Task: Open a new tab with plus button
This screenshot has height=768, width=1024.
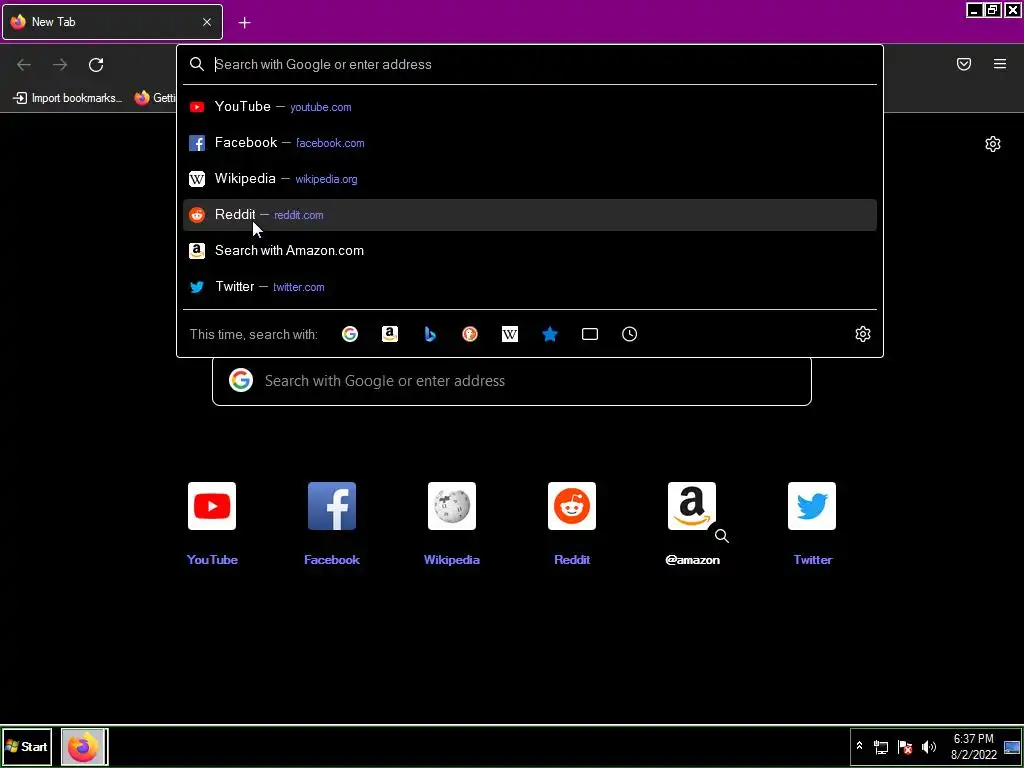Action: [x=244, y=23]
